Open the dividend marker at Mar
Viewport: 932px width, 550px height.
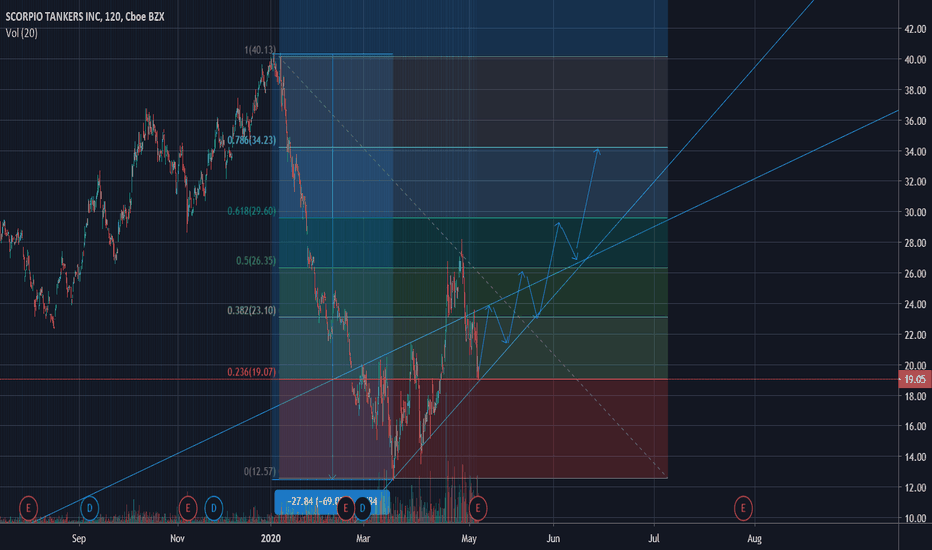362,508
